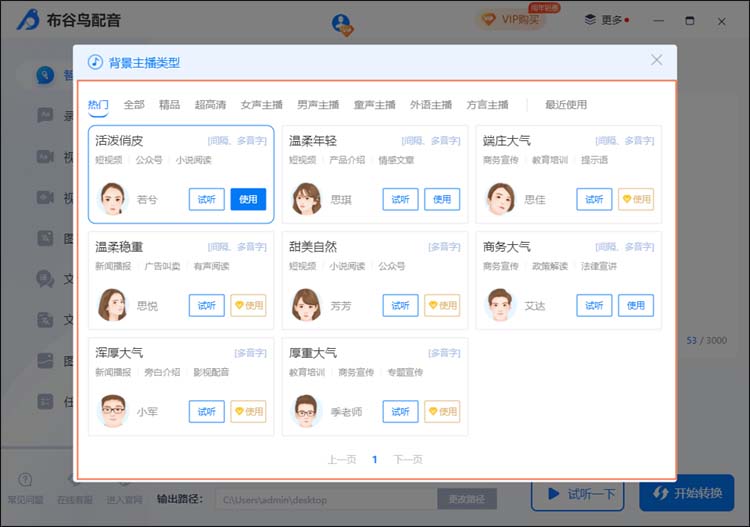Screen dimensions: 750x527
Task: Show the 最近使用 voices
Action: point(566,105)
